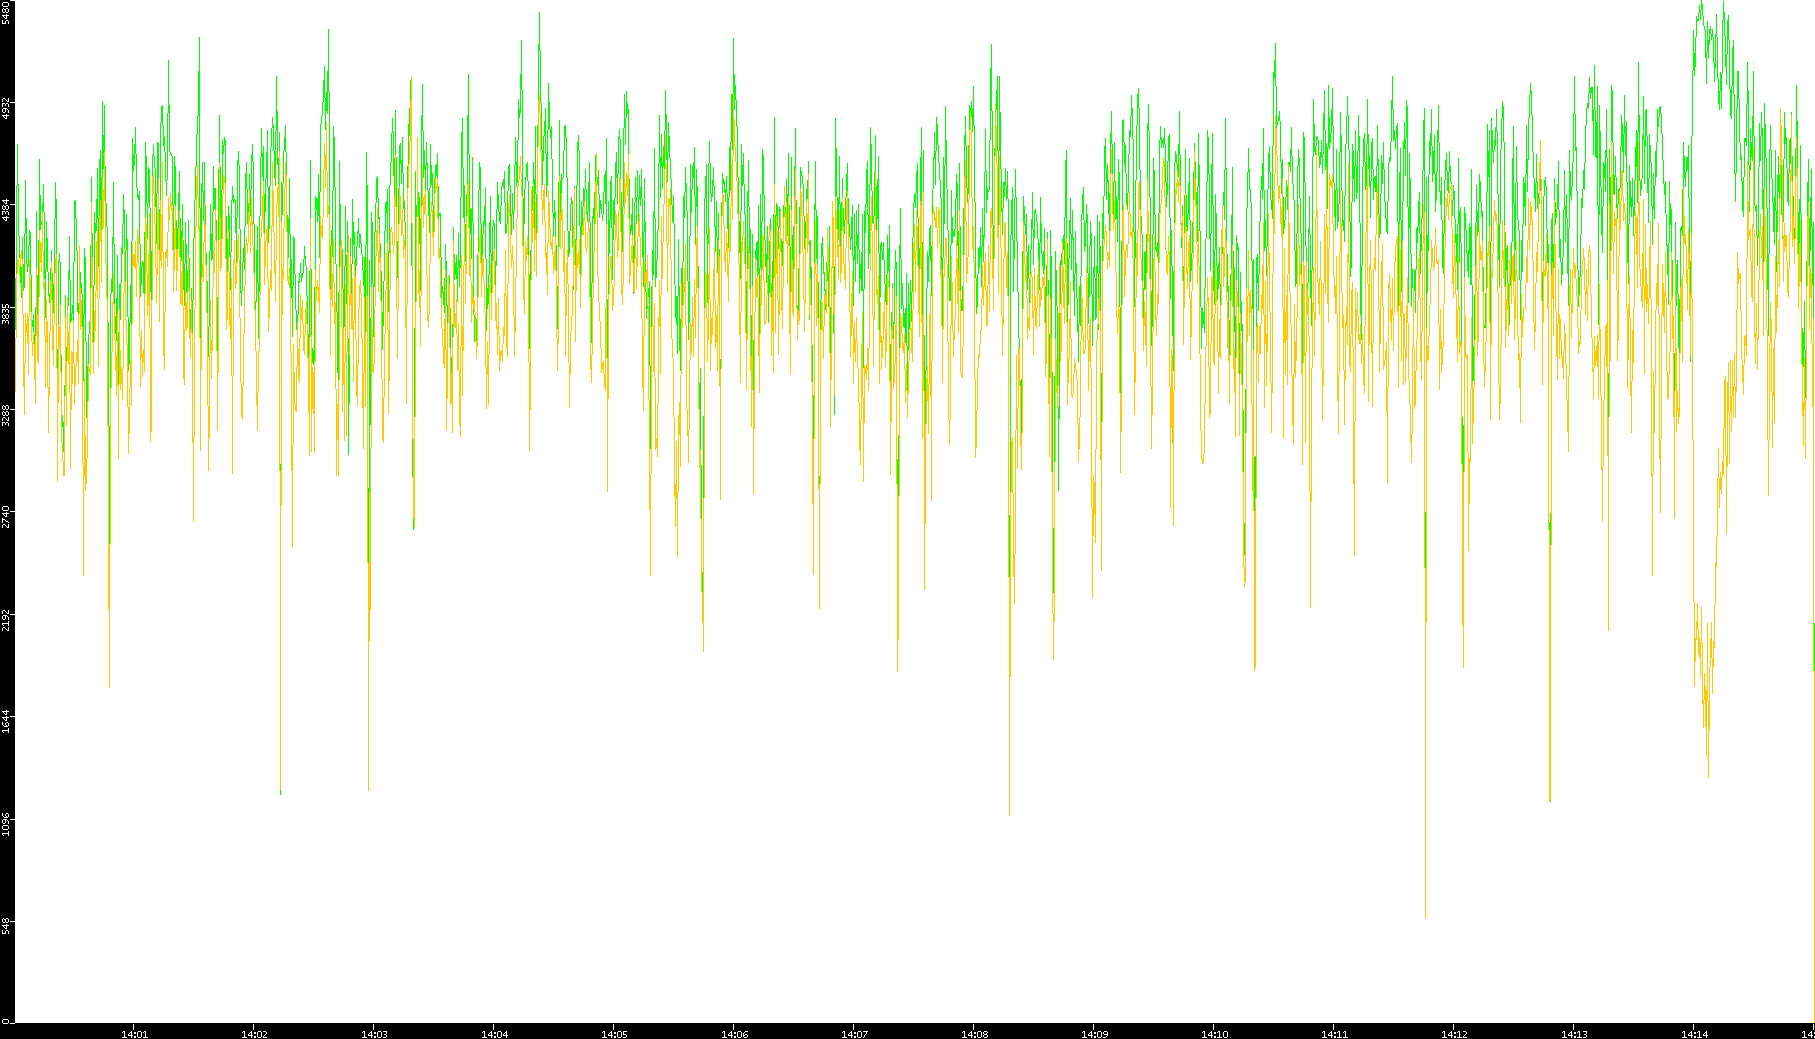The image size is (1815, 1039).
Task: Select the 14:14 time axis label
Action: coord(1694,1034)
